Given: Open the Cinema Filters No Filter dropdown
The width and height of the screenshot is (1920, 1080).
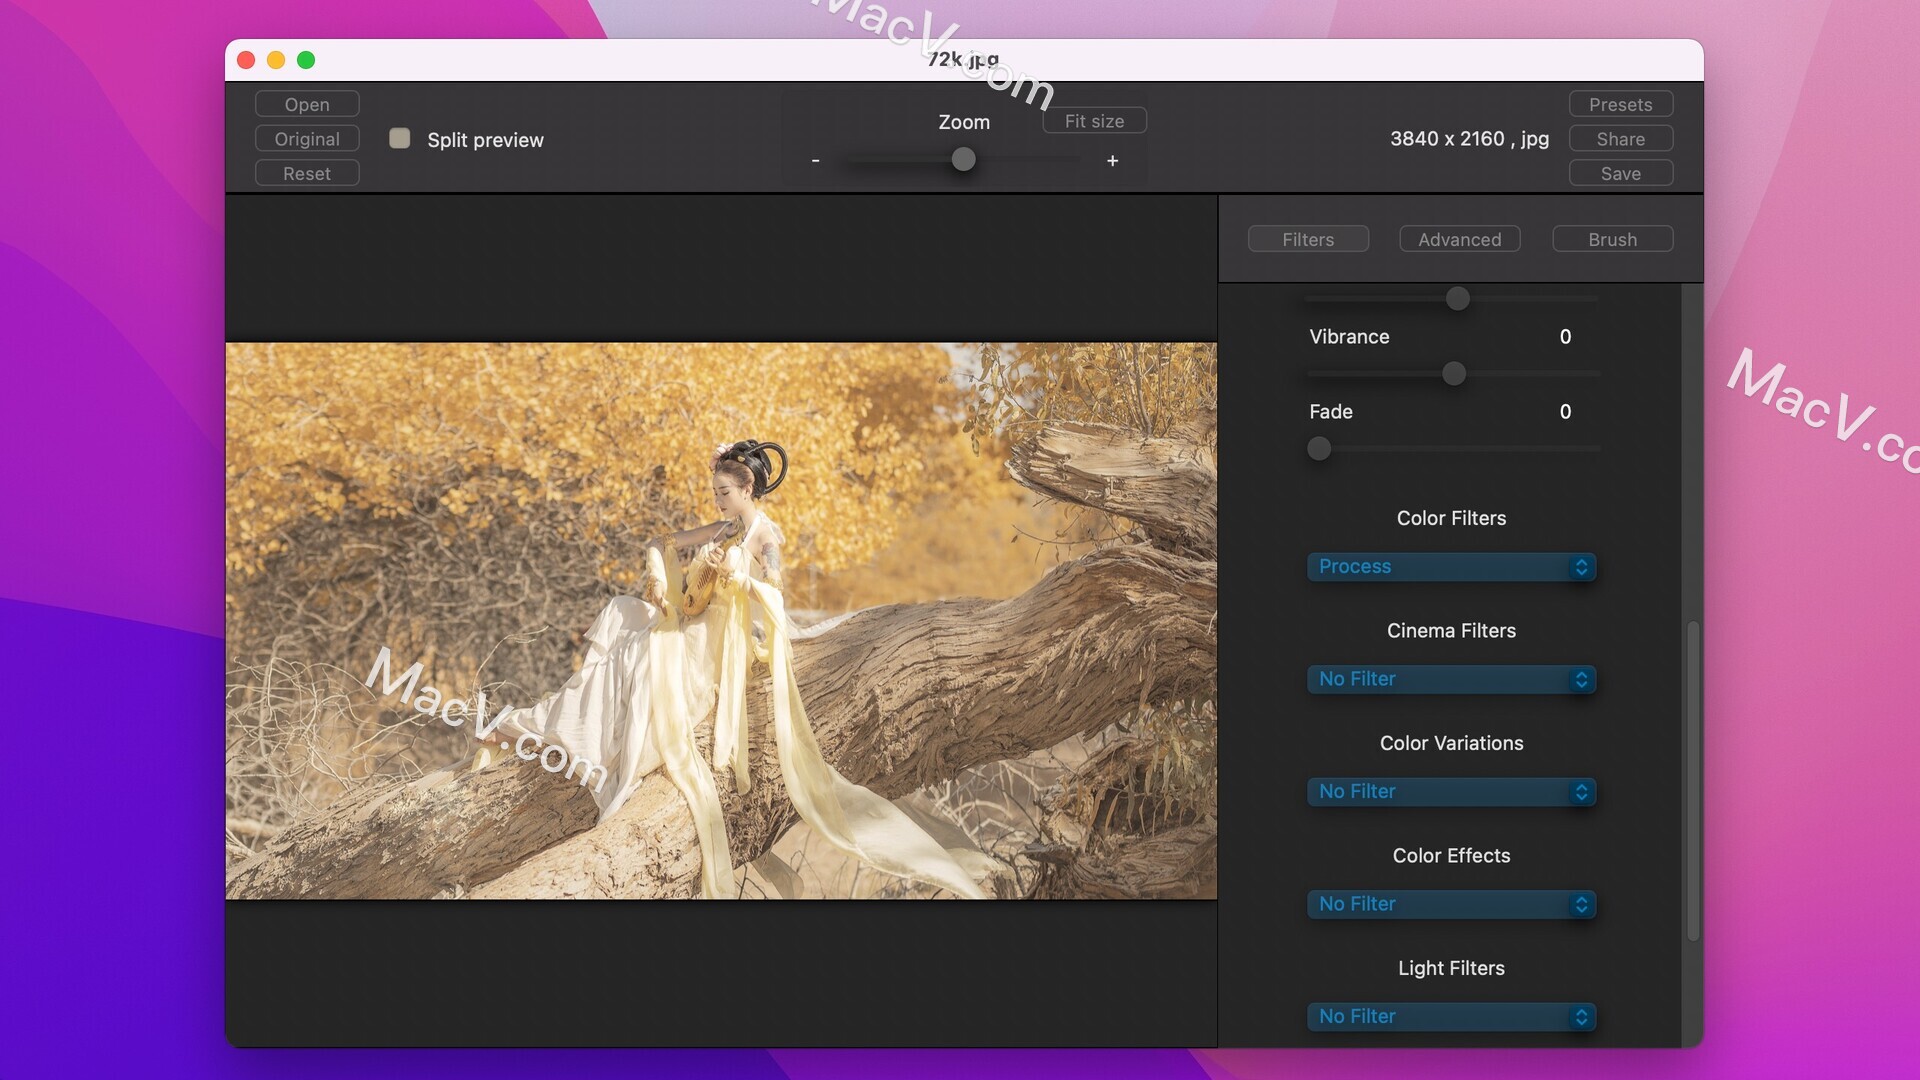Looking at the screenshot, I should click(1451, 679).
